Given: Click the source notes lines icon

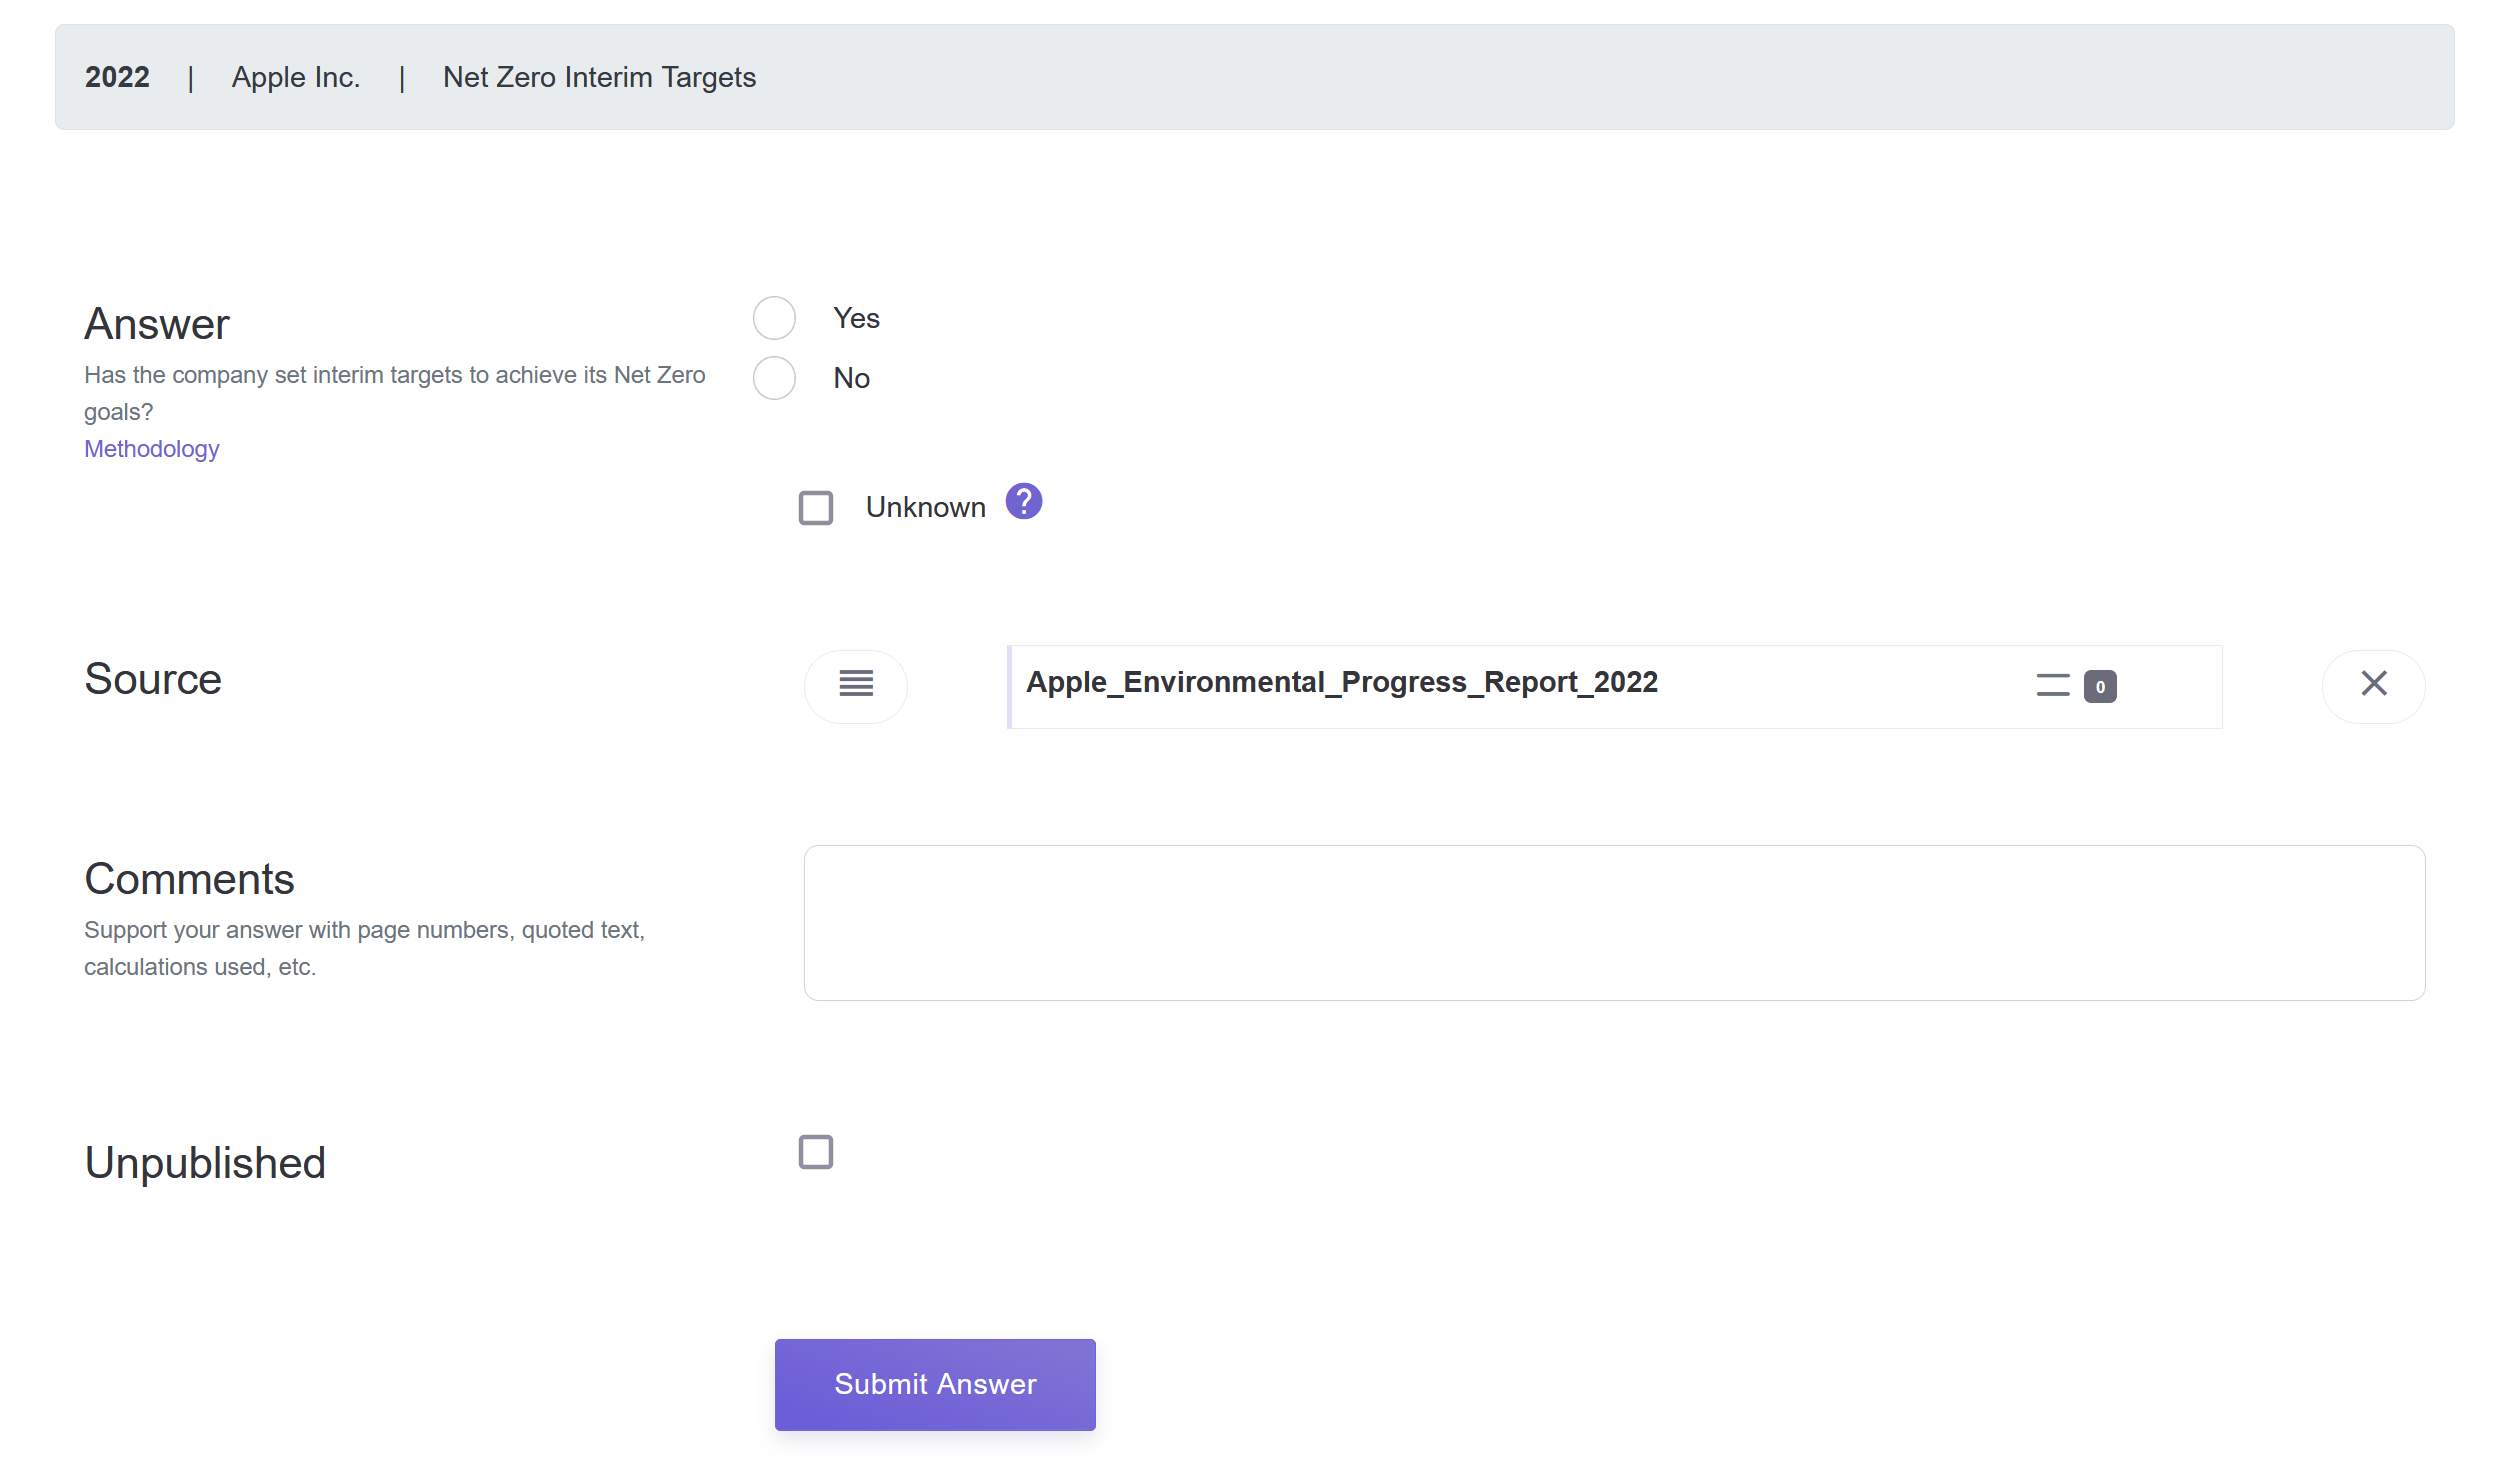Looking at the screenshot, I should pos(2053,686).
